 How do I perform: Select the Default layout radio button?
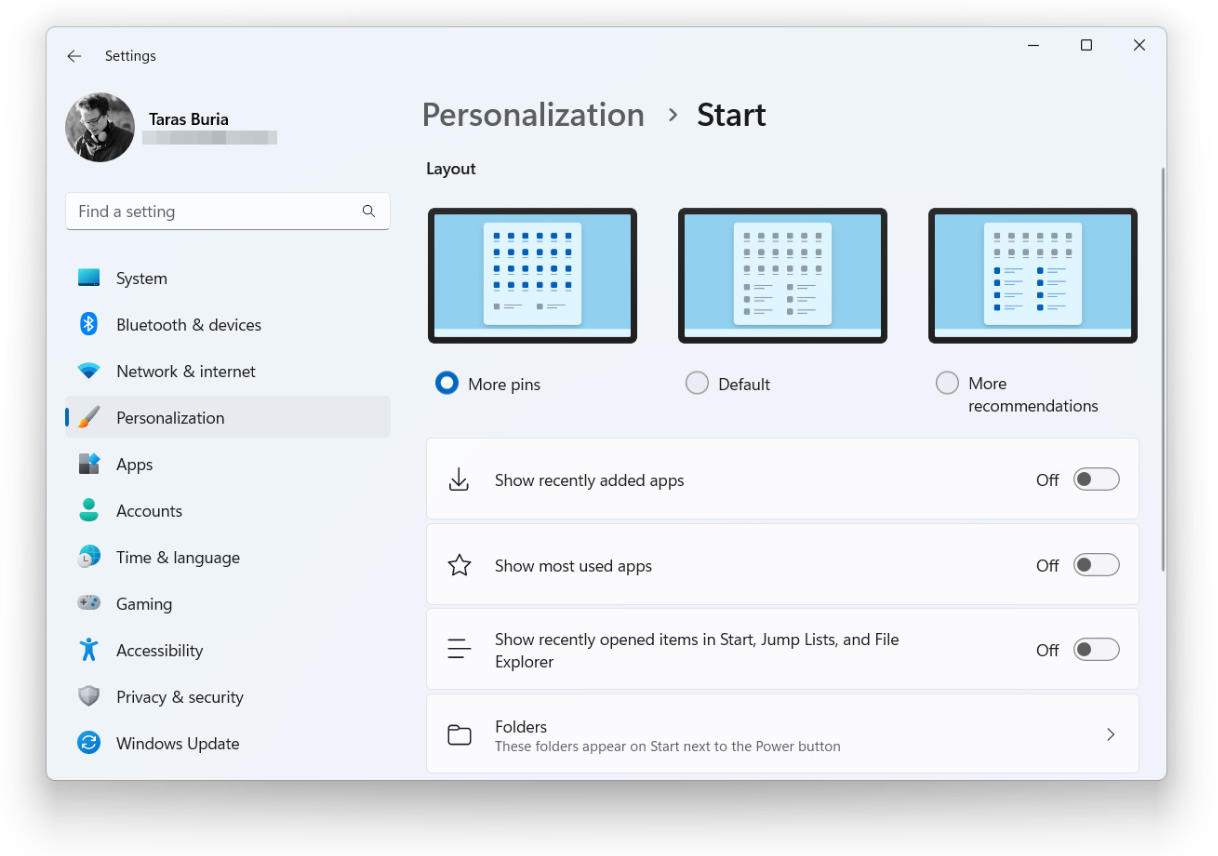(x=697, y=384)
